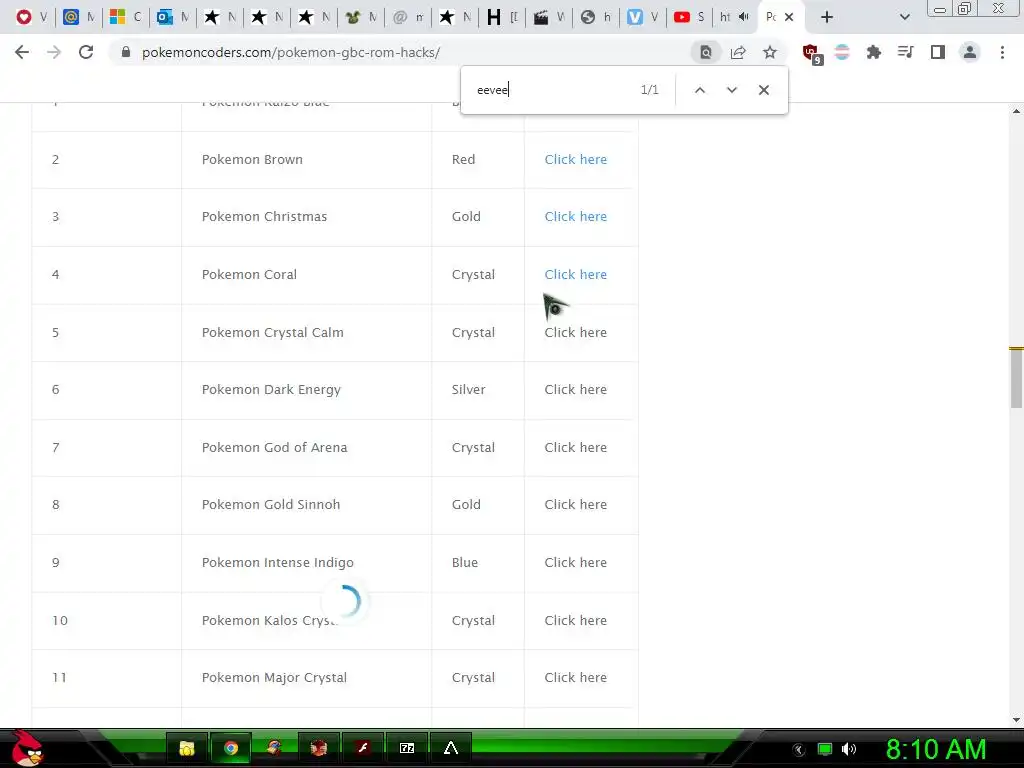Switch to the clapperboard icon tab
Image resolution: width=1024 pixels, height=768 pixels.
[x=550, y=17]
